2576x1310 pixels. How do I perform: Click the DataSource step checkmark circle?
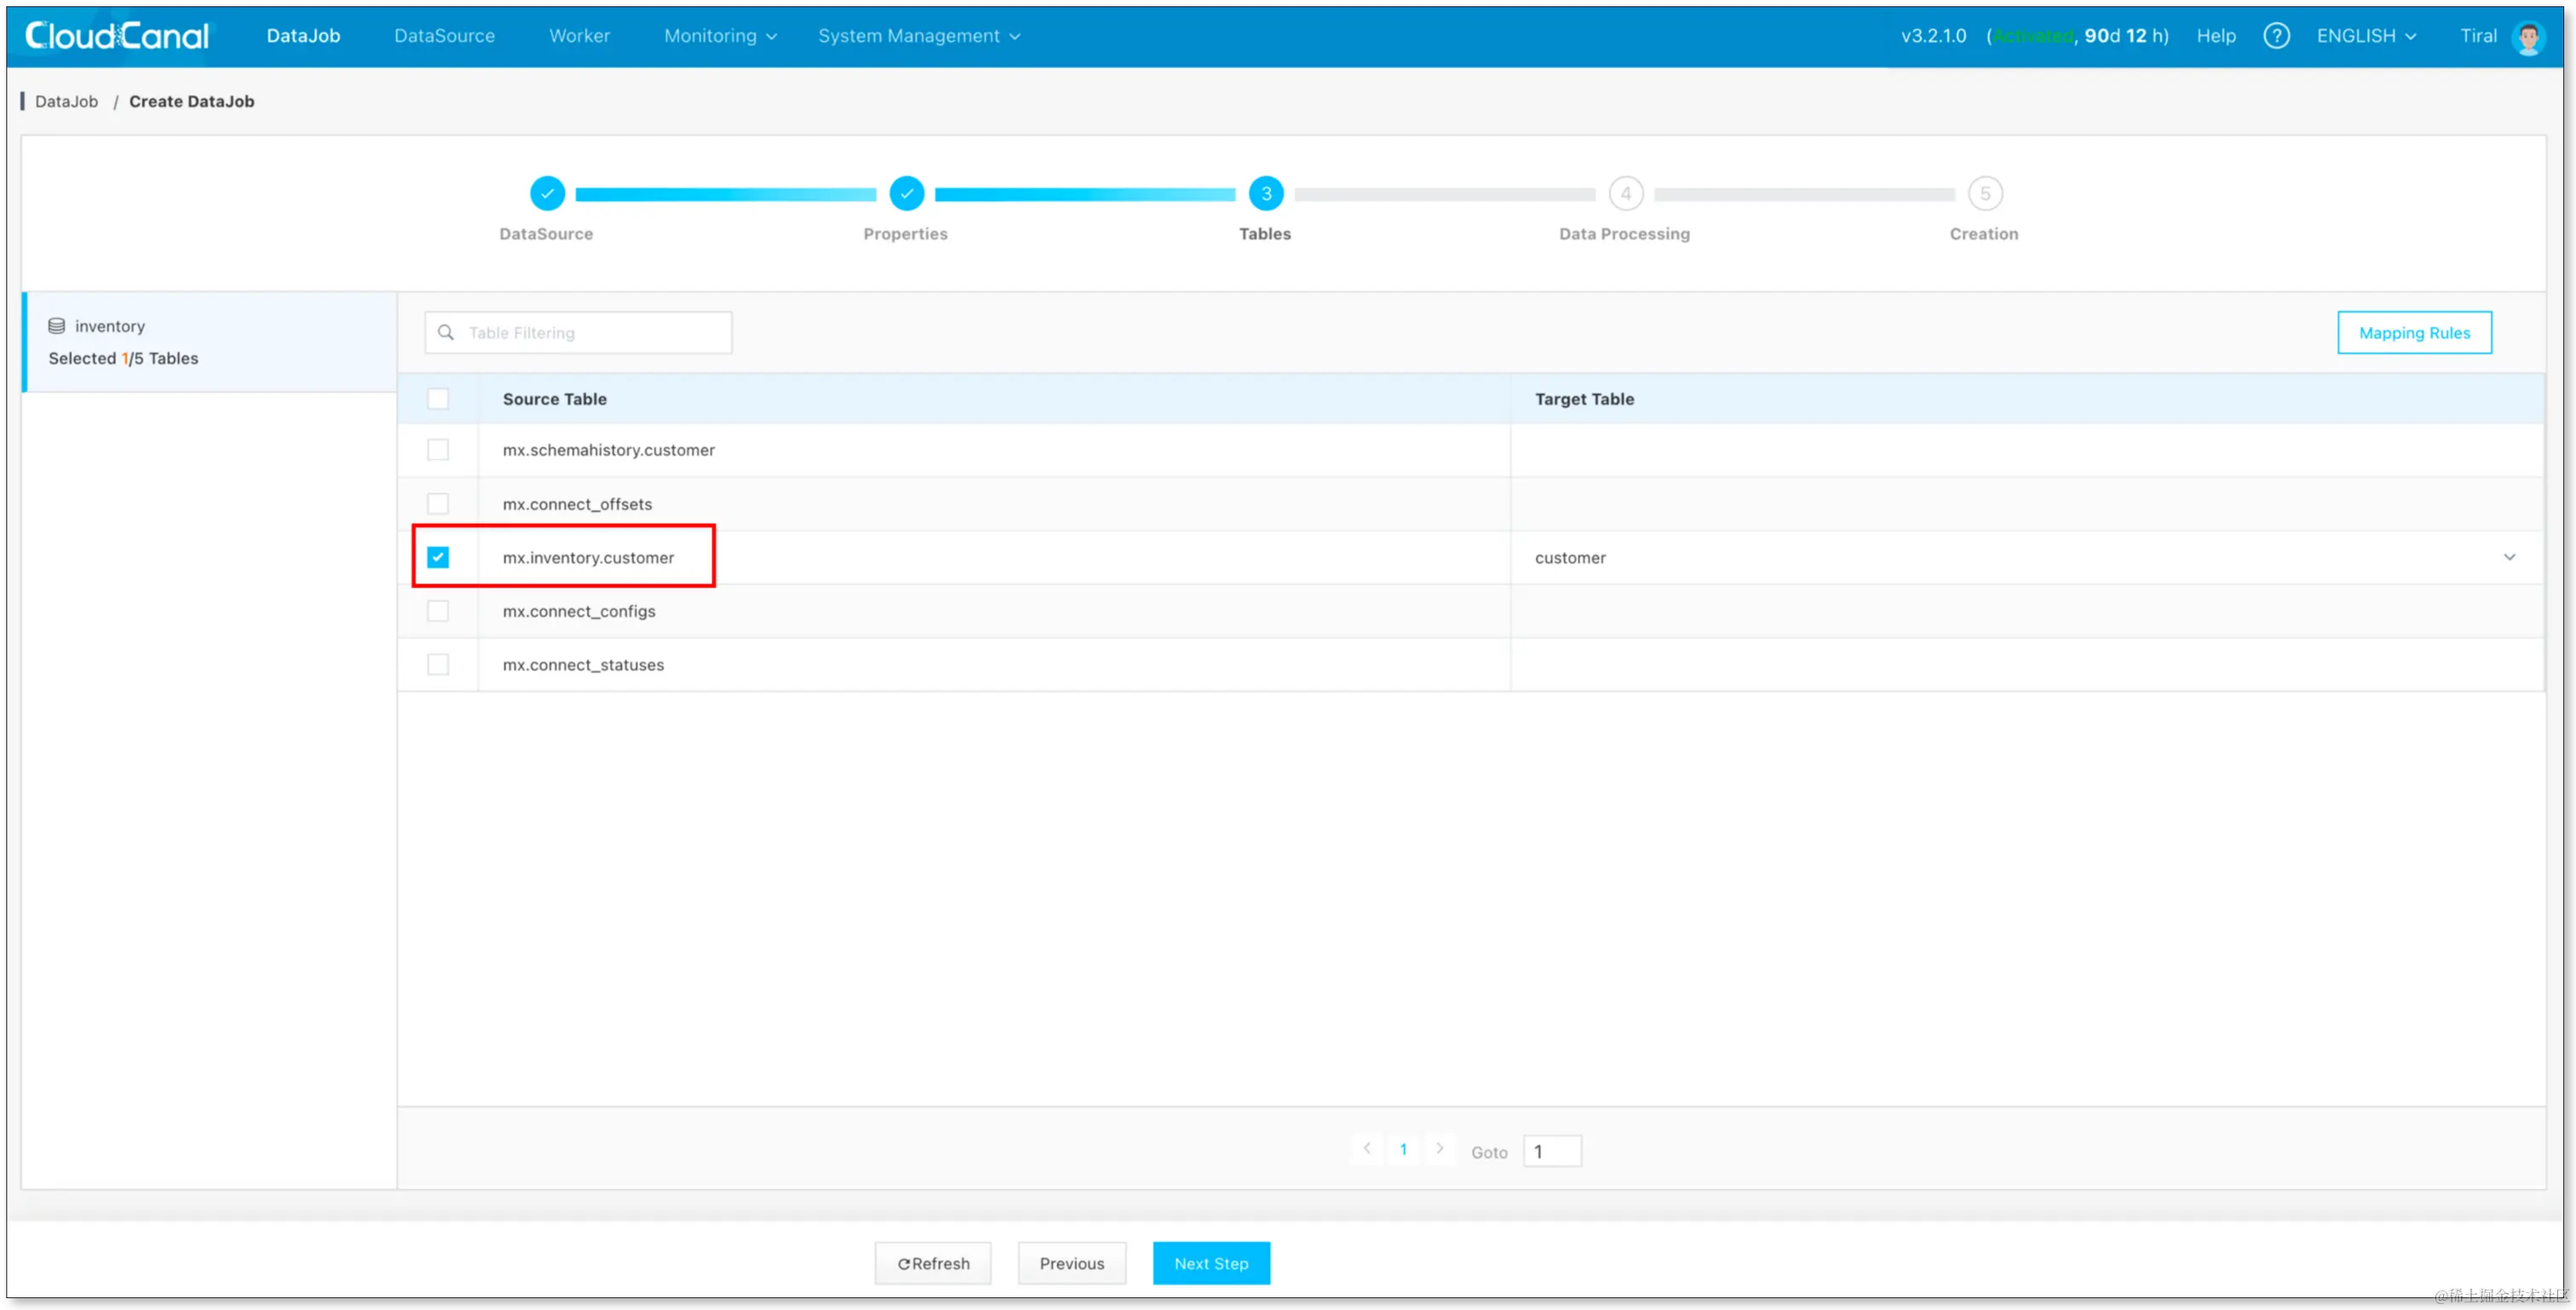click(x=547, y=193)
